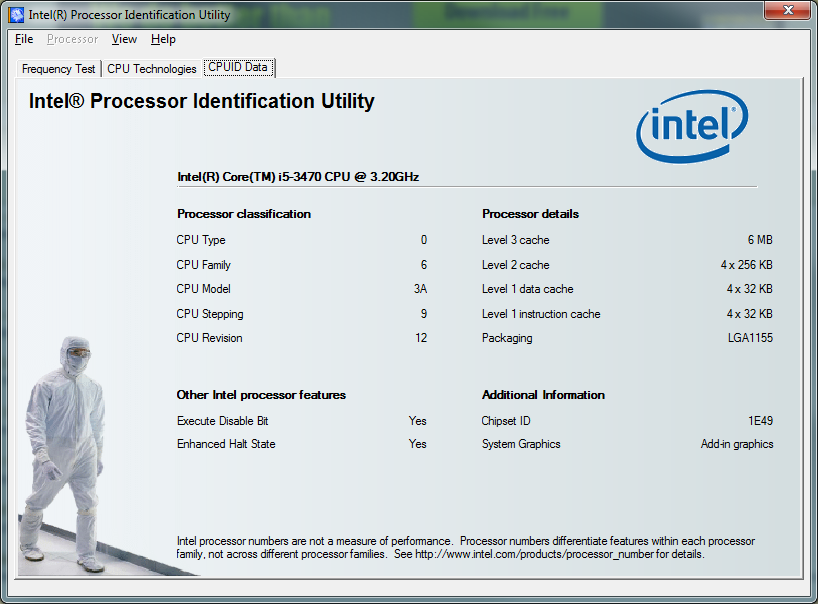Click the Other Intel processor features heading
This screenshot has height=604, width=818.
coord(261,395)
